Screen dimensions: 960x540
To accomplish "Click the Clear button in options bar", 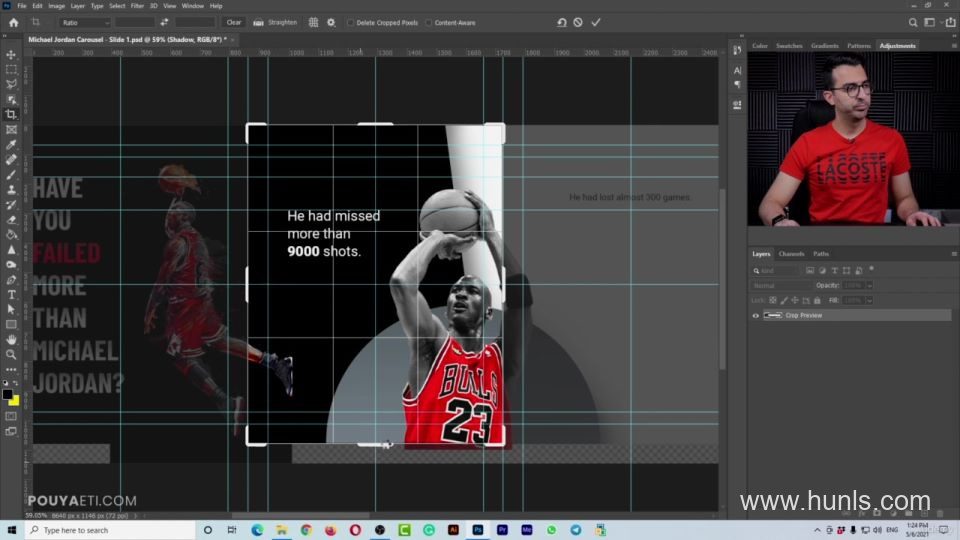I will click(234, 23).
